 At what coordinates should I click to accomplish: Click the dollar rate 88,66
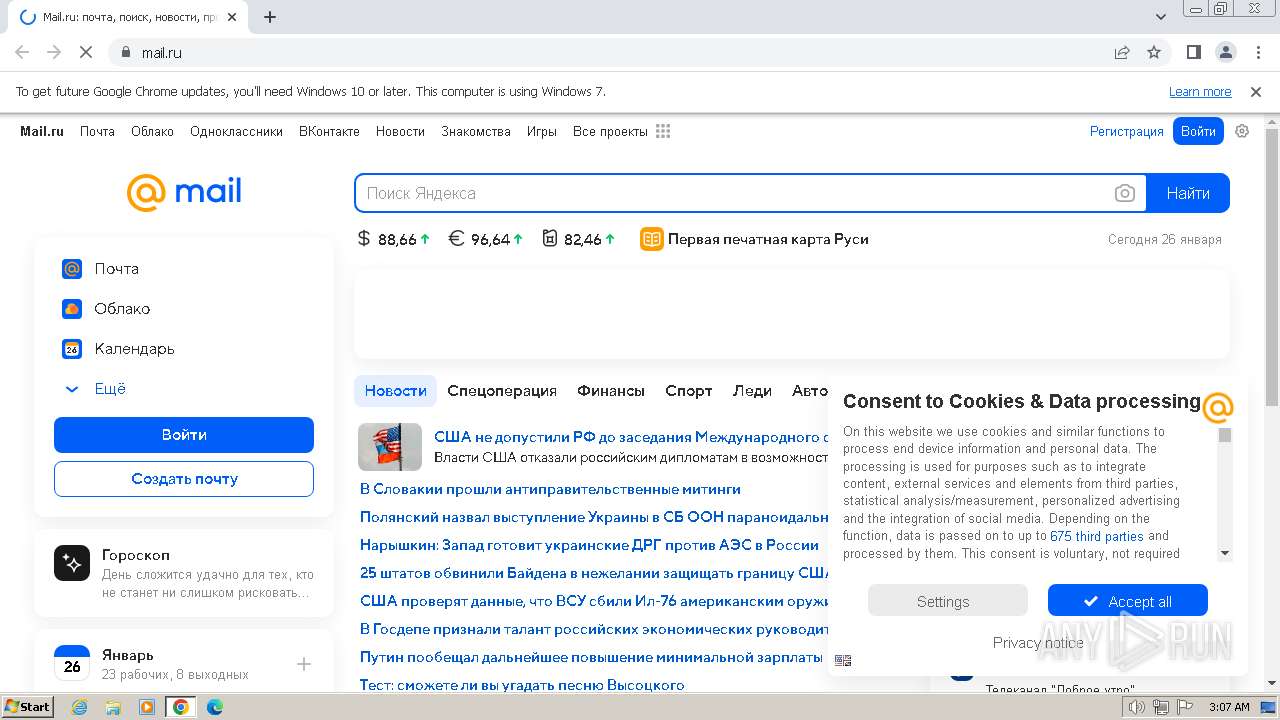[x=394, y=239]
